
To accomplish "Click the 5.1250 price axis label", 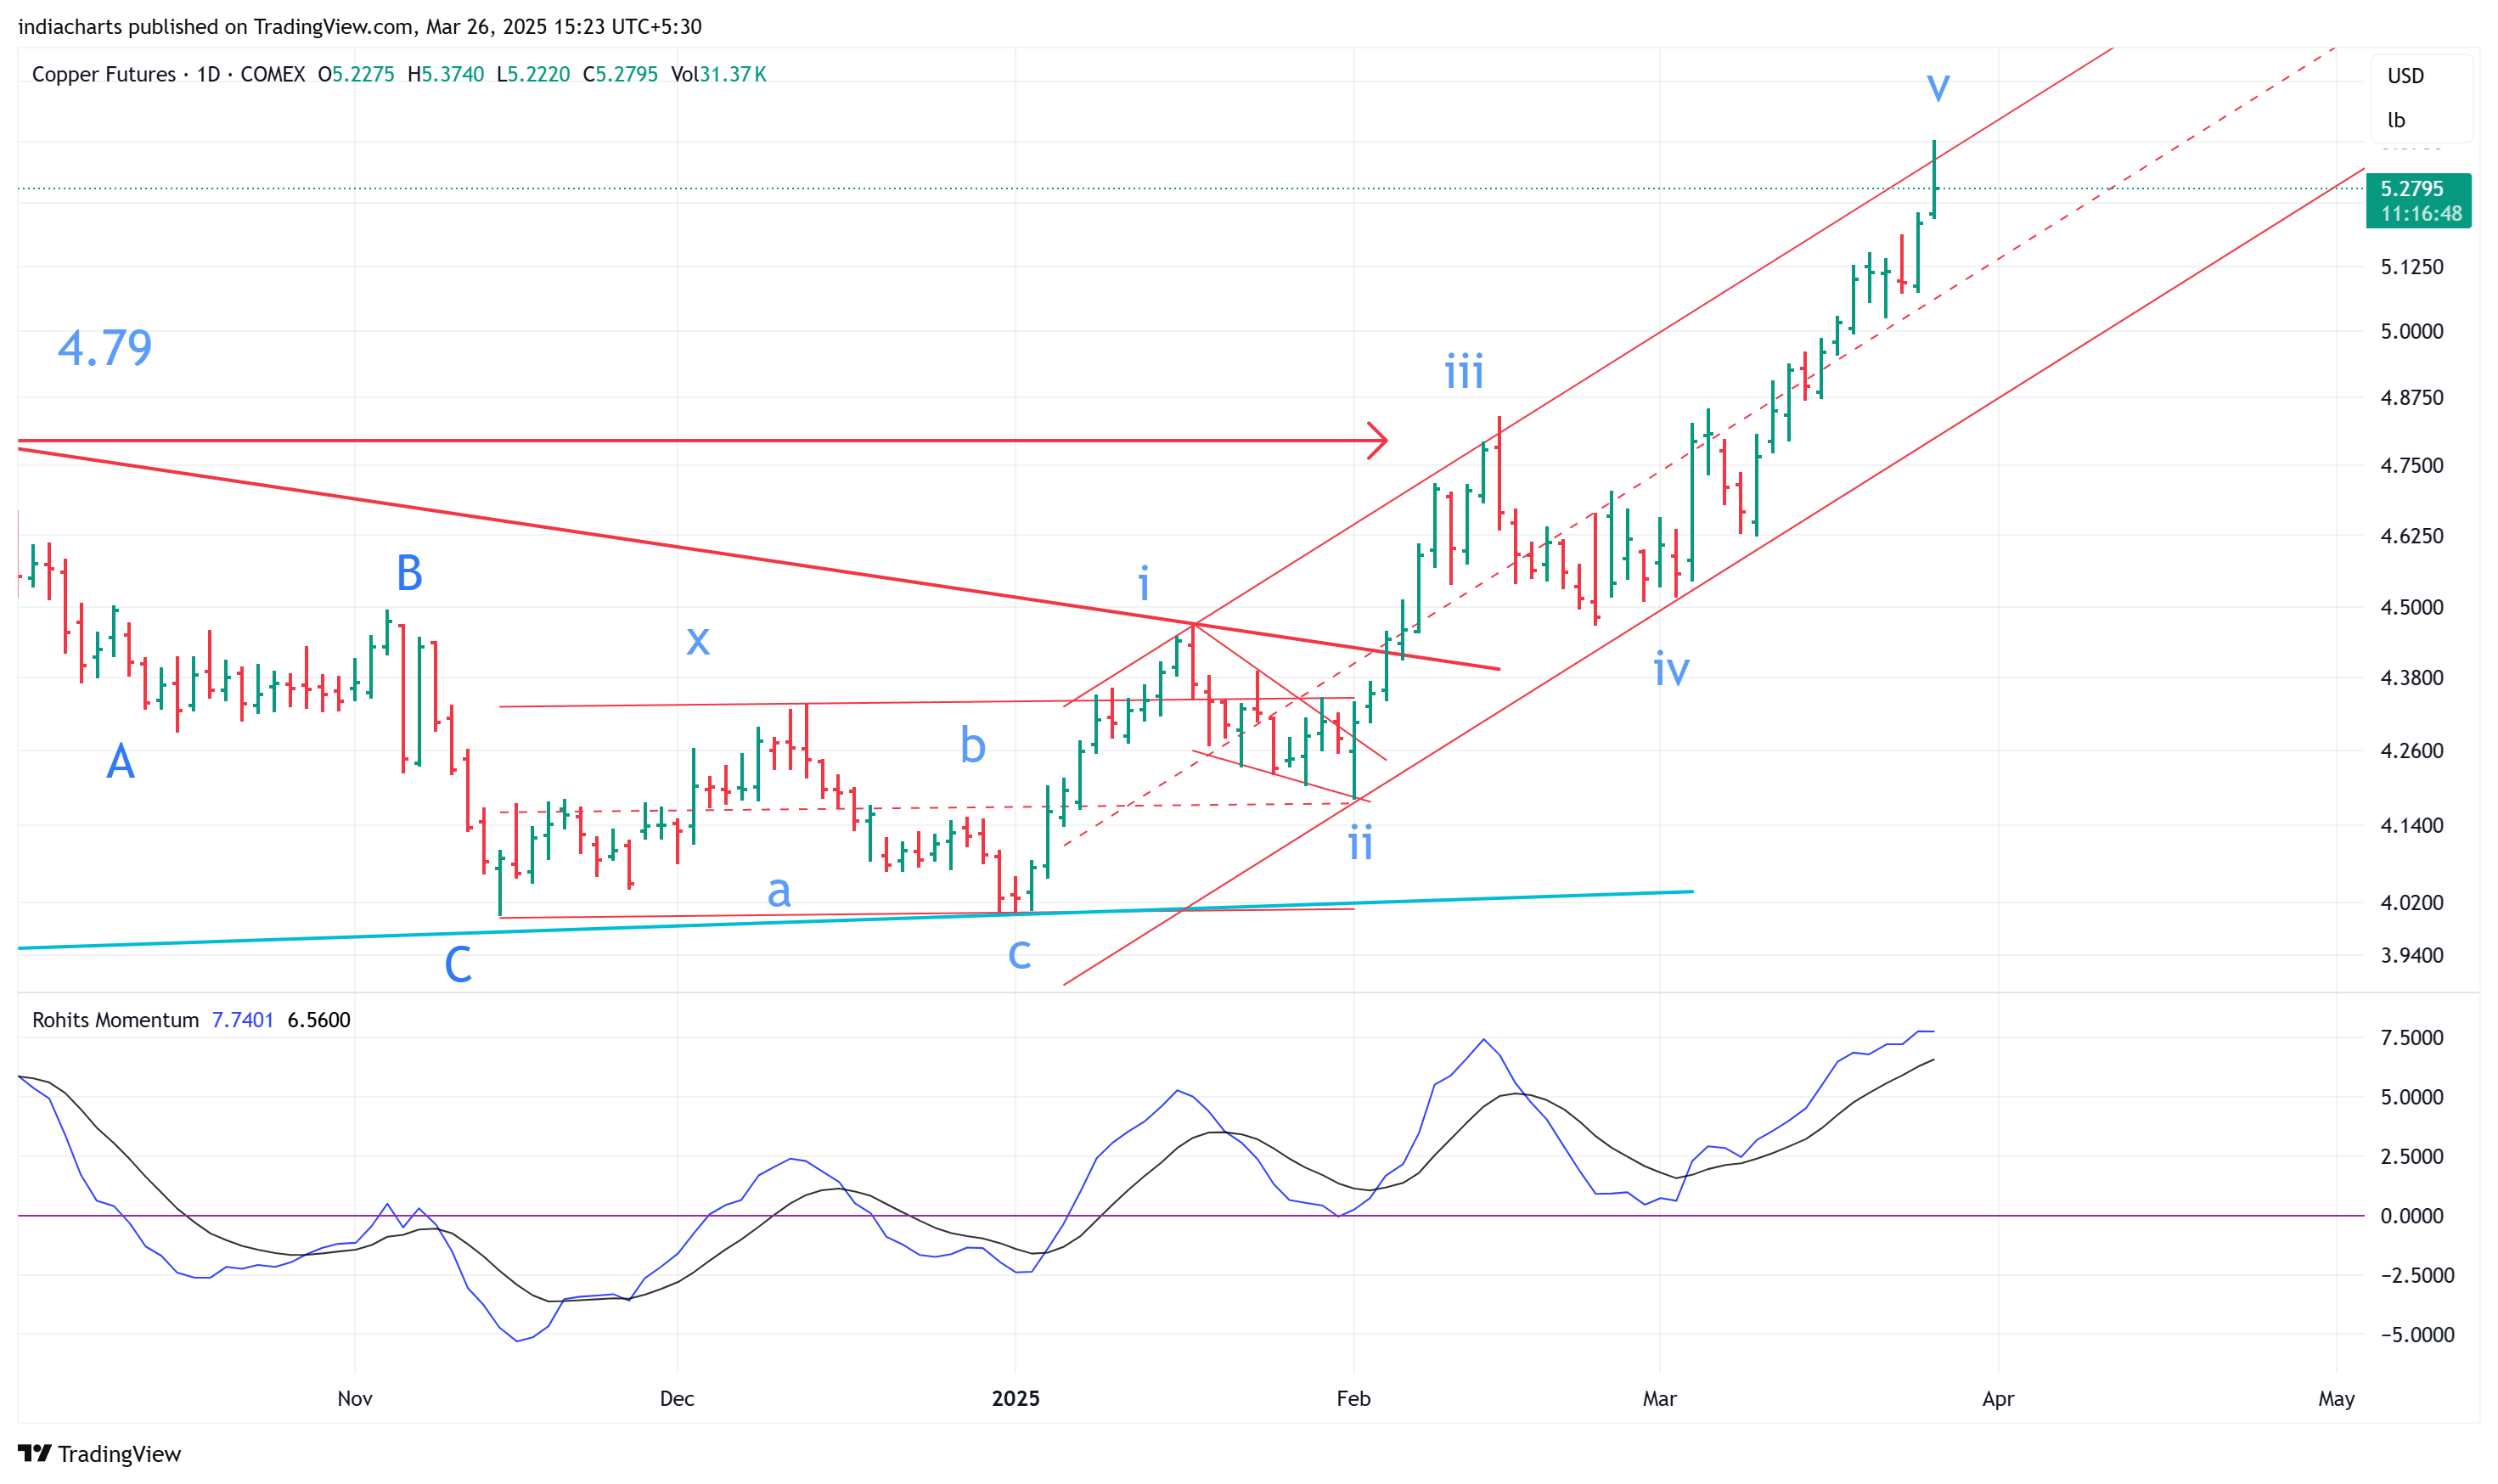I will pos(2412,267).
